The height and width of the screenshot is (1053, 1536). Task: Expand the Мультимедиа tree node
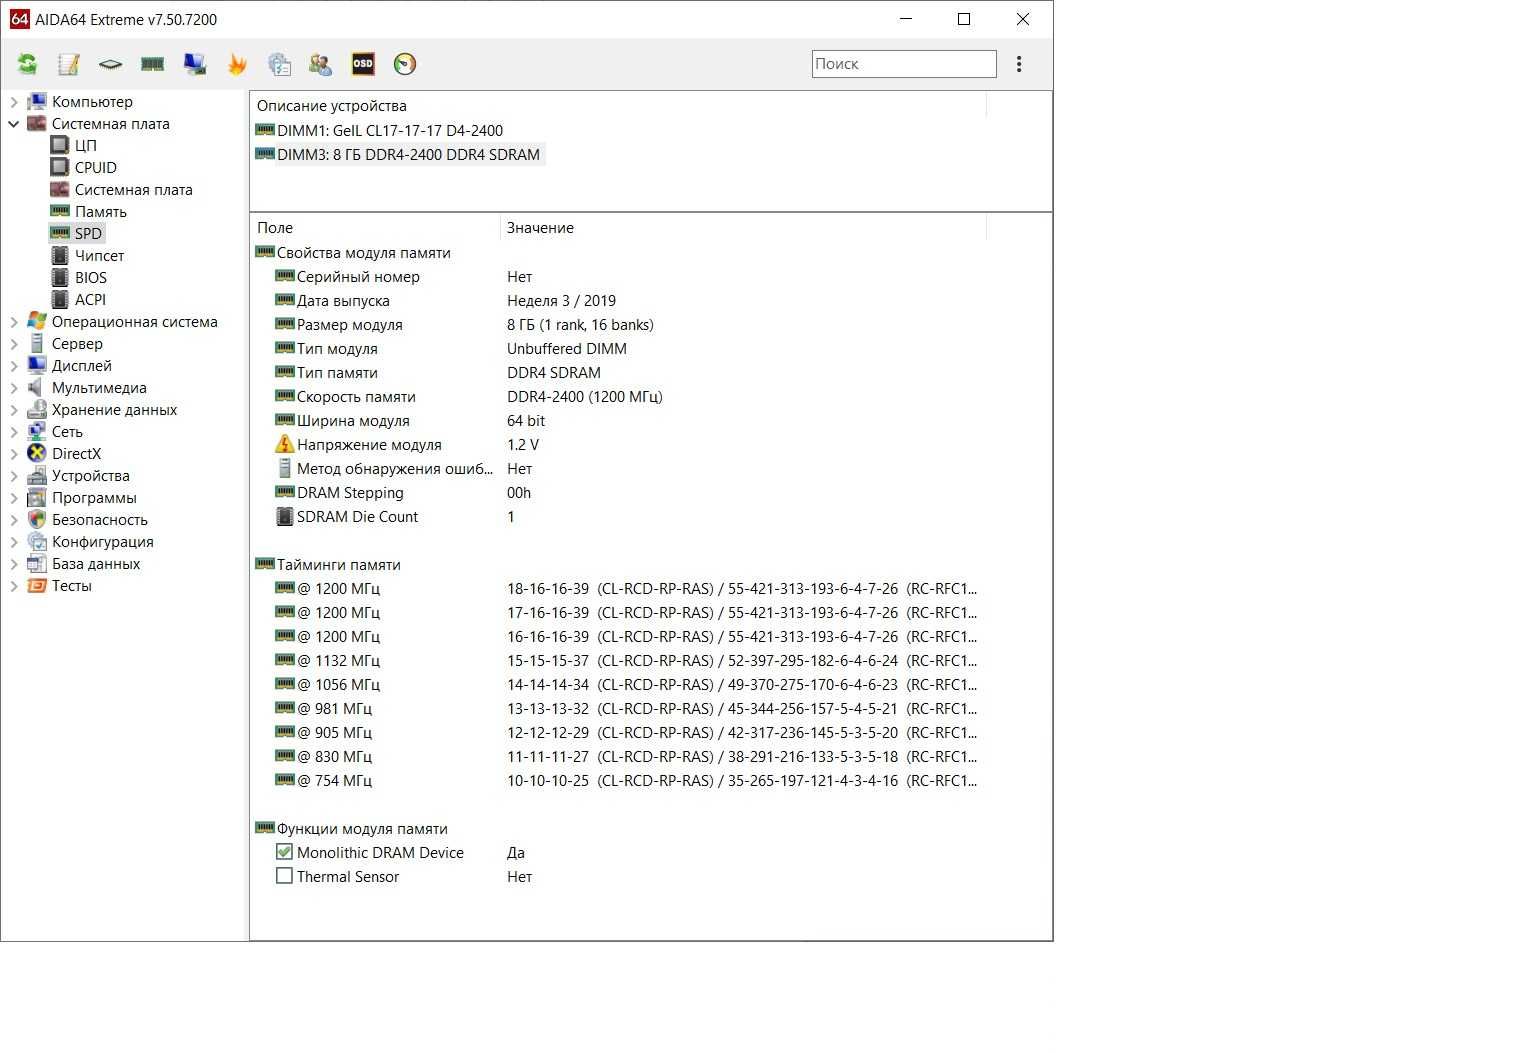click(x=14, y=388)
